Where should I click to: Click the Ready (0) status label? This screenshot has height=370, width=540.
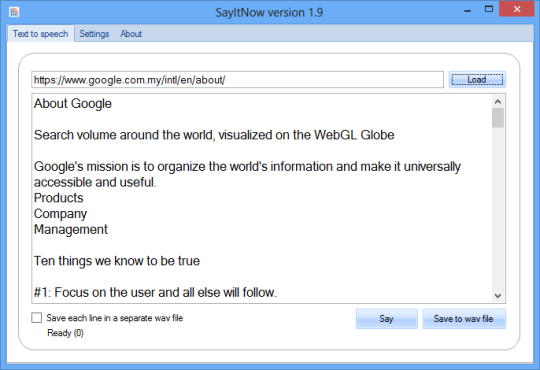65,333
